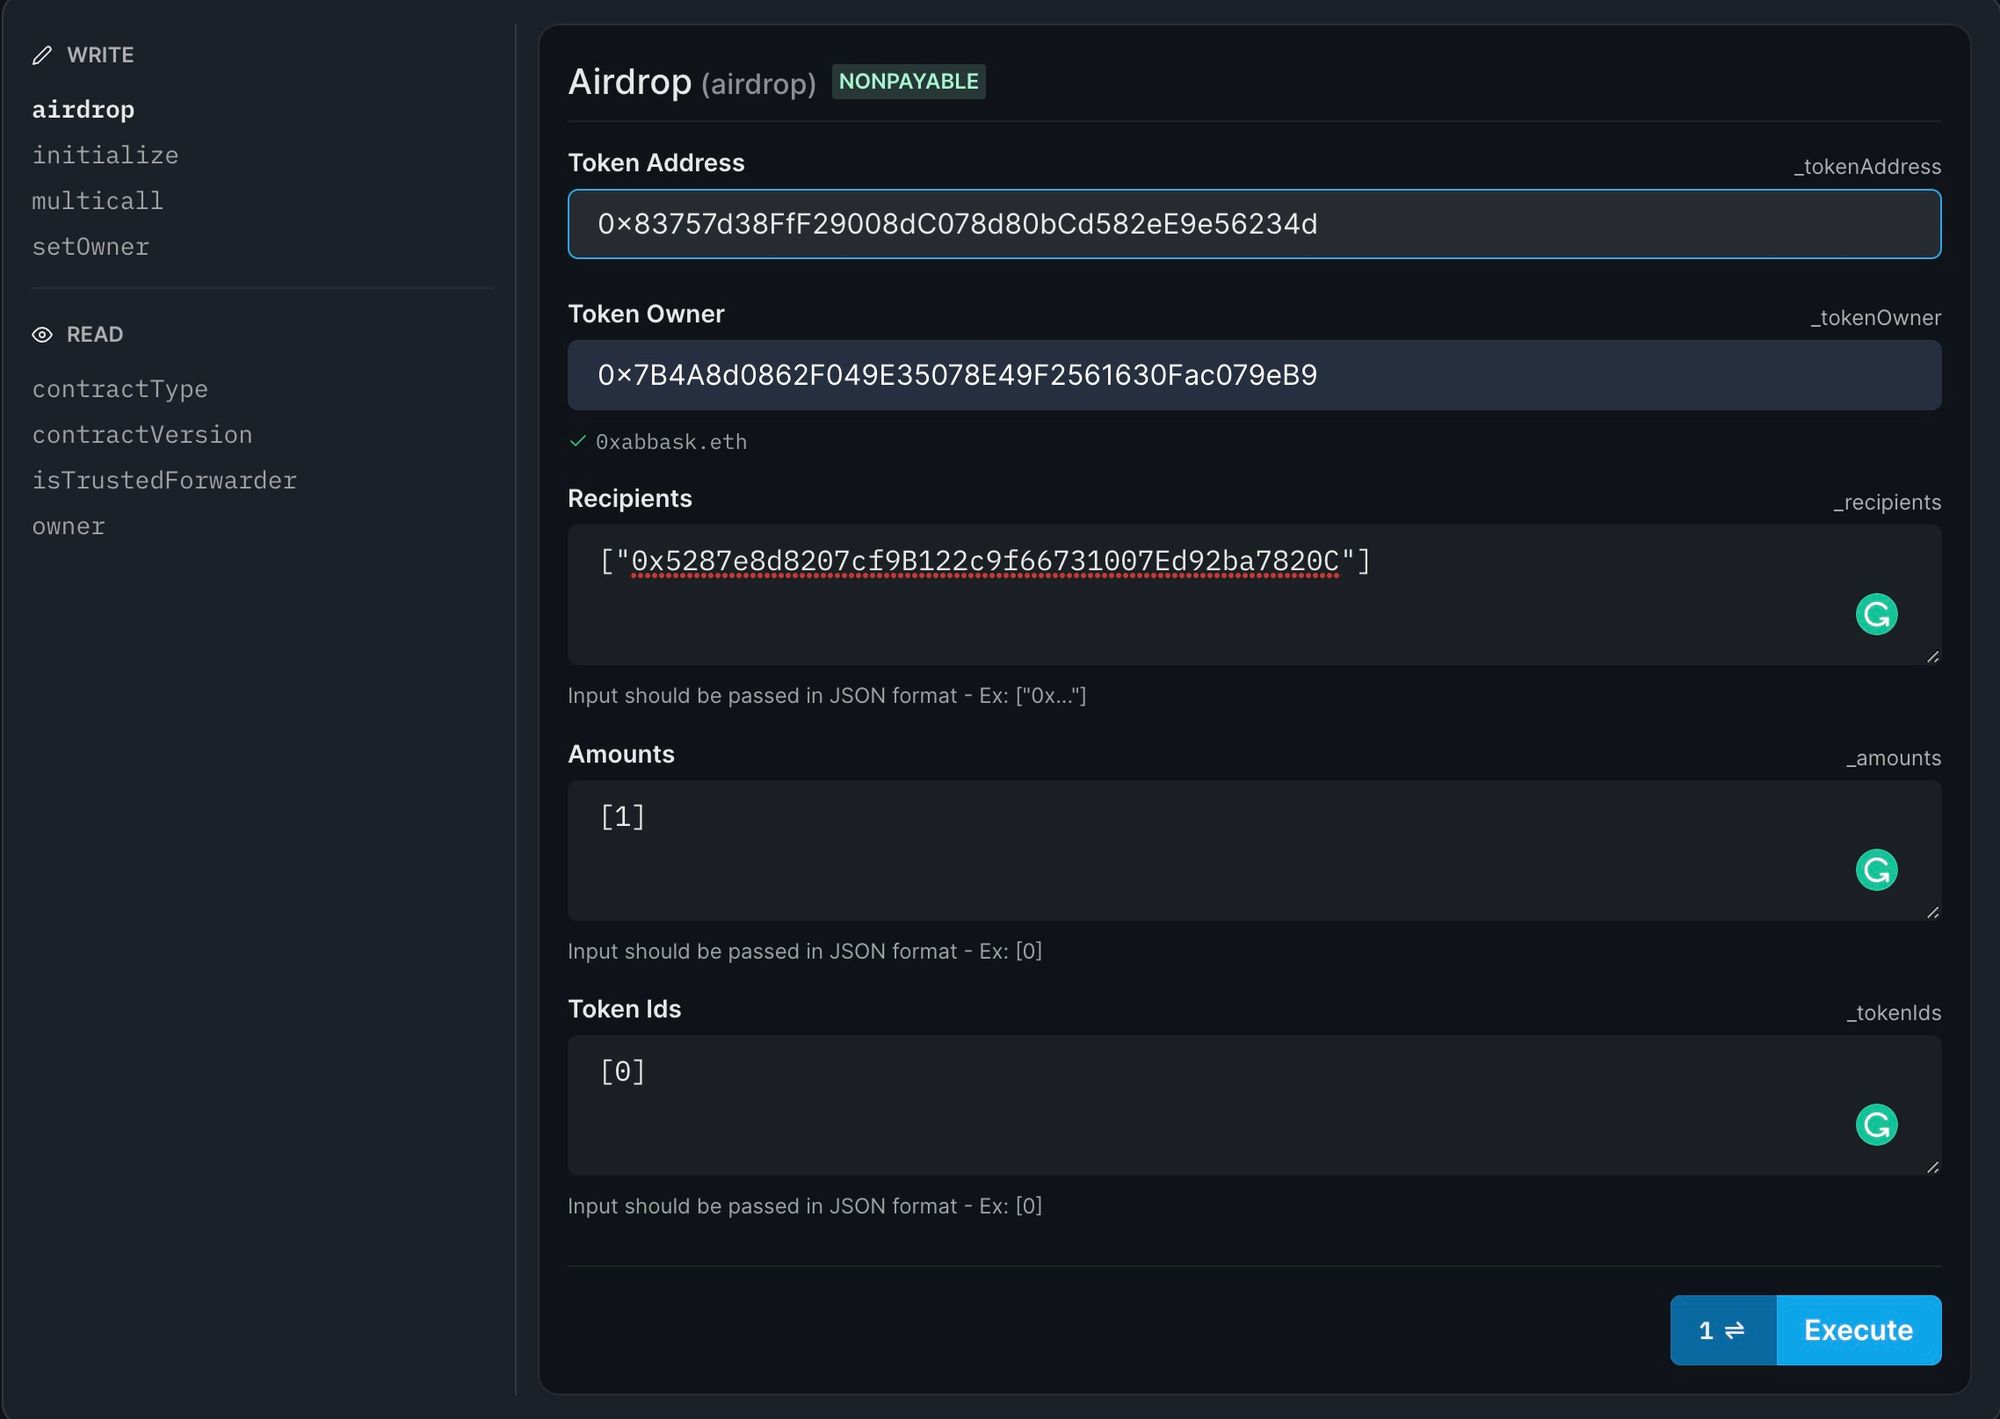Click inside the Token Owner field

[1253, 375]
